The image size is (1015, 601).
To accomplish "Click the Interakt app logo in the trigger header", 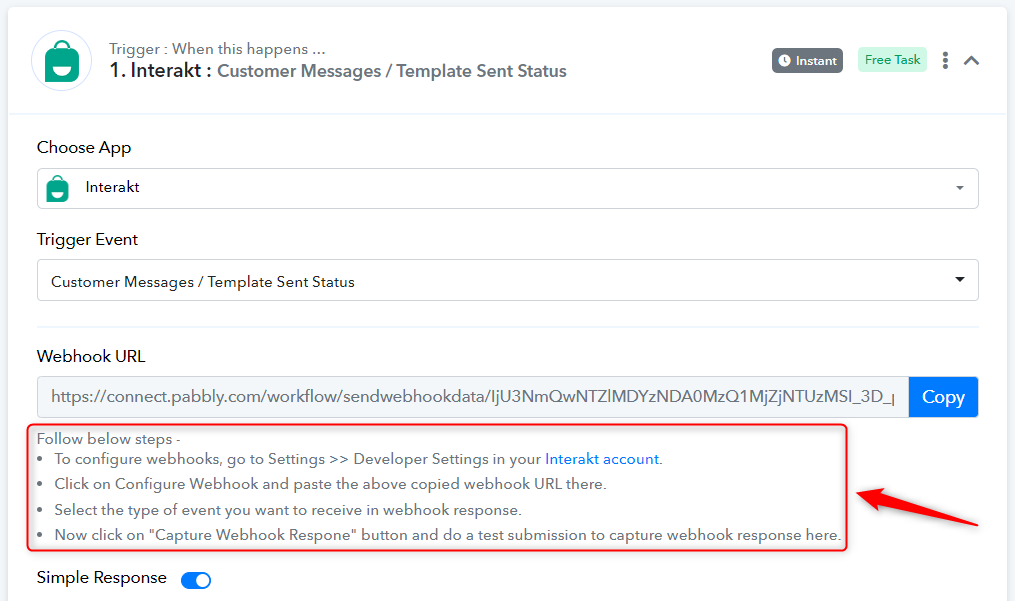I will [x=61, y=61].
